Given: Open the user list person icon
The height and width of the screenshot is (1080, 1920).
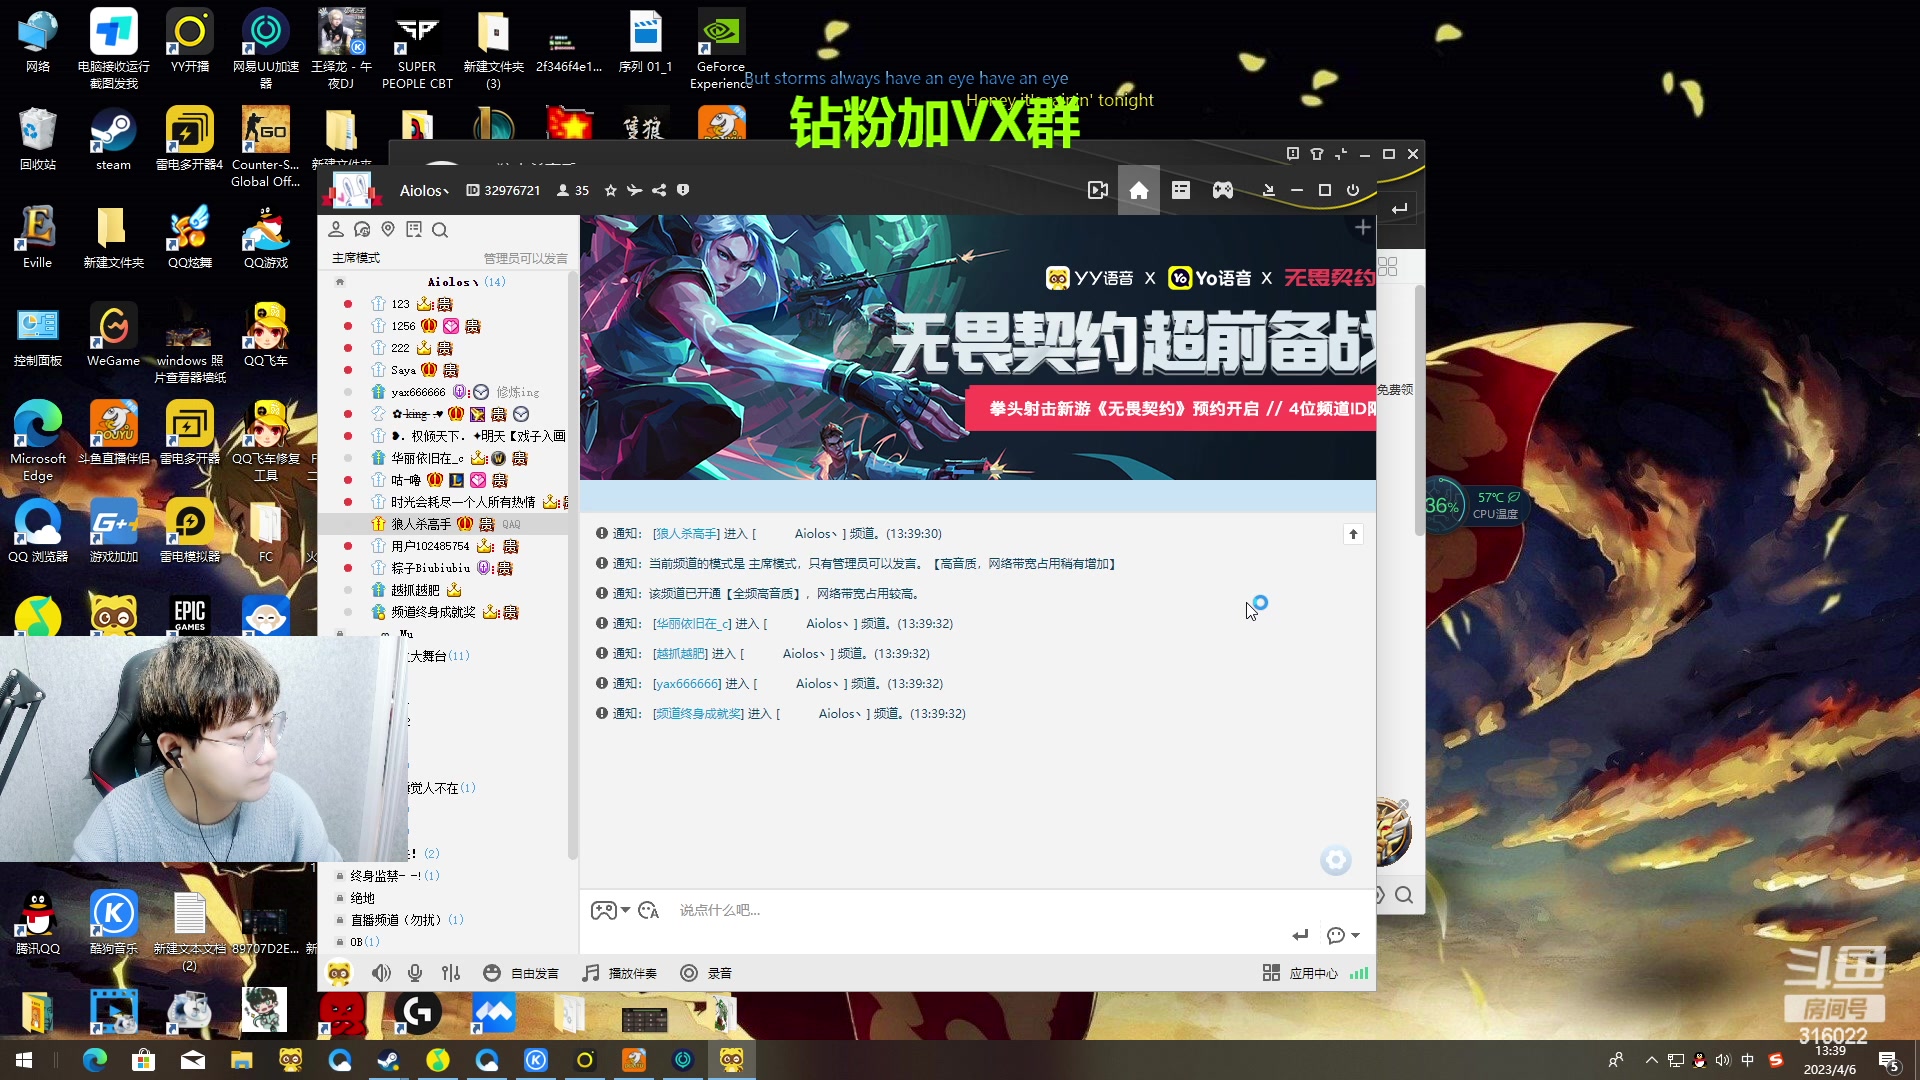Looking at the screenshot, I should [336, 229].
